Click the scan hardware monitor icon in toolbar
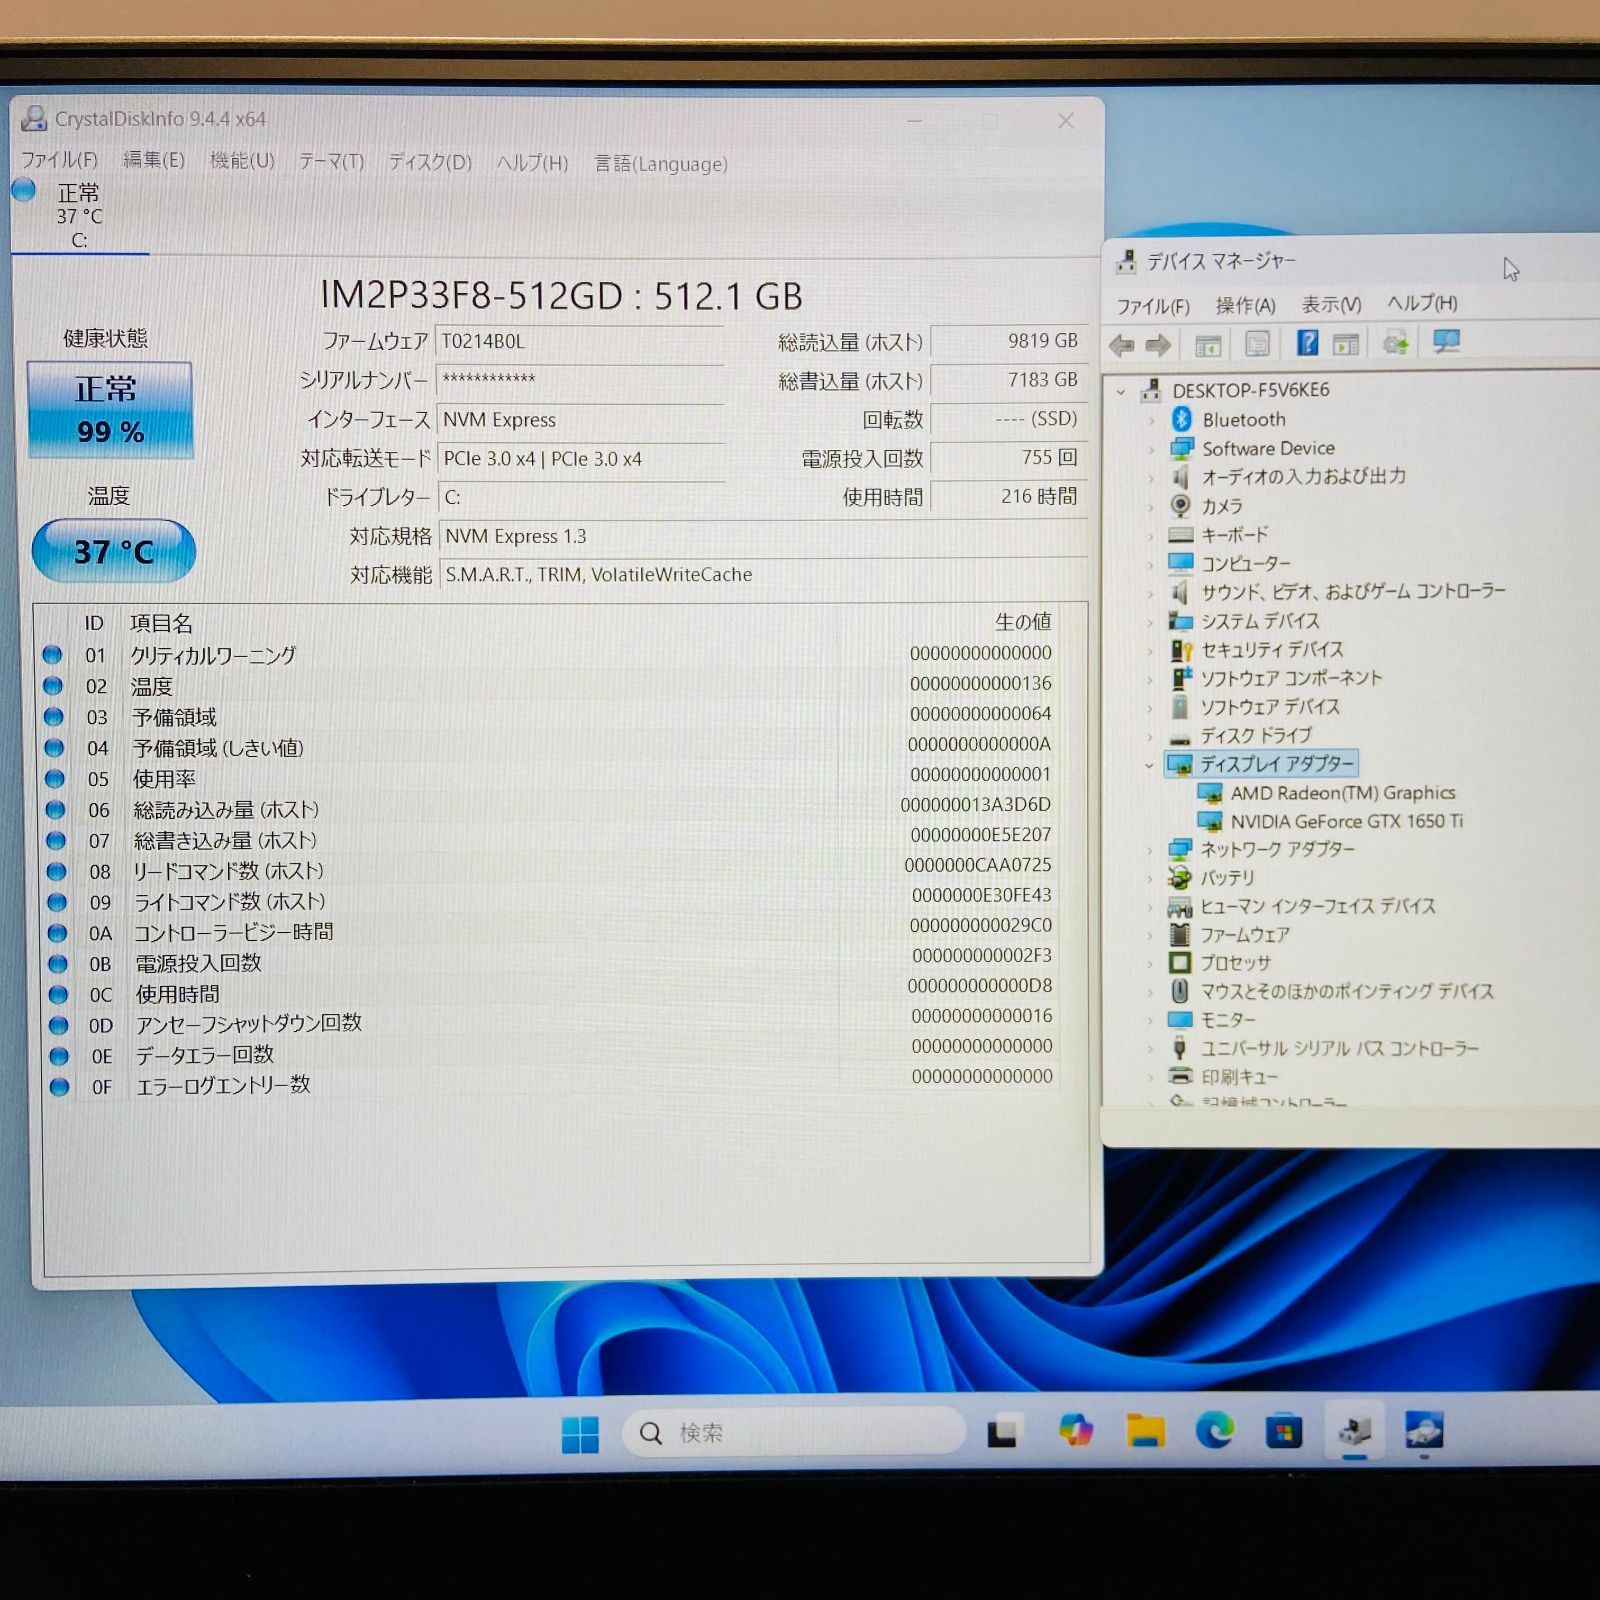 point(1446,342)
